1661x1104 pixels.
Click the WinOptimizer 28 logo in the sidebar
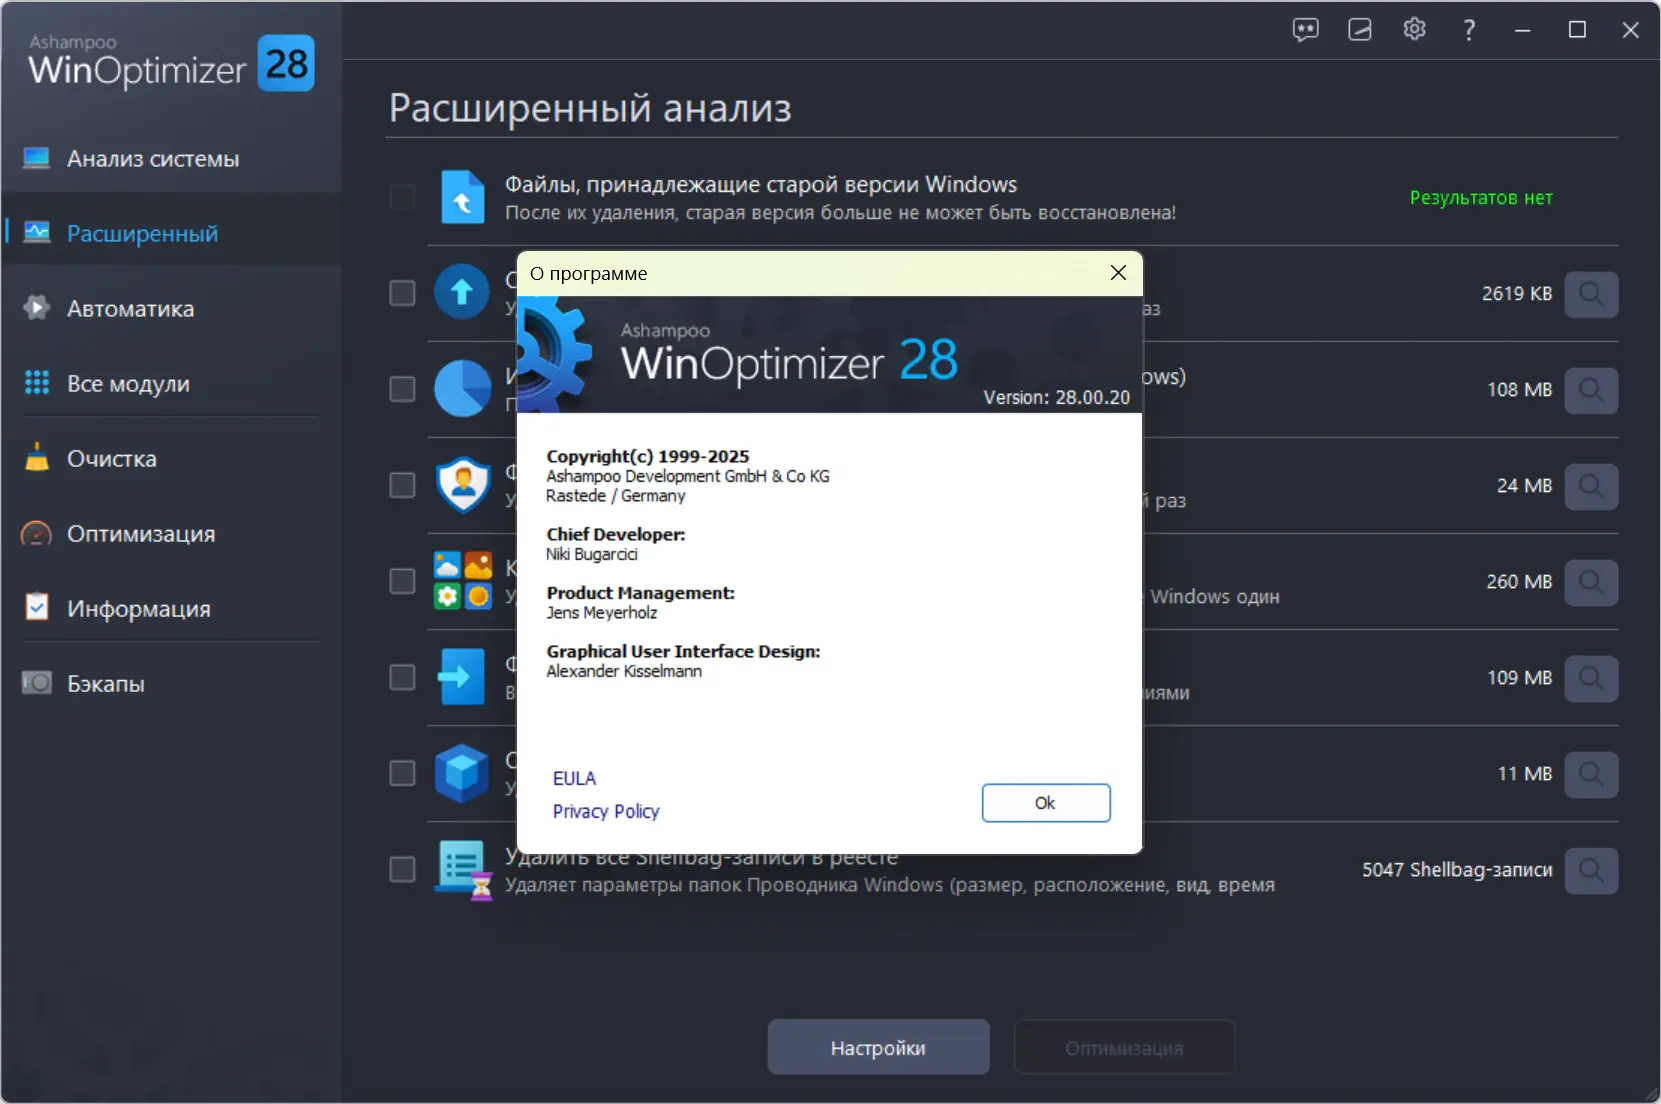[x=171, y=62]
